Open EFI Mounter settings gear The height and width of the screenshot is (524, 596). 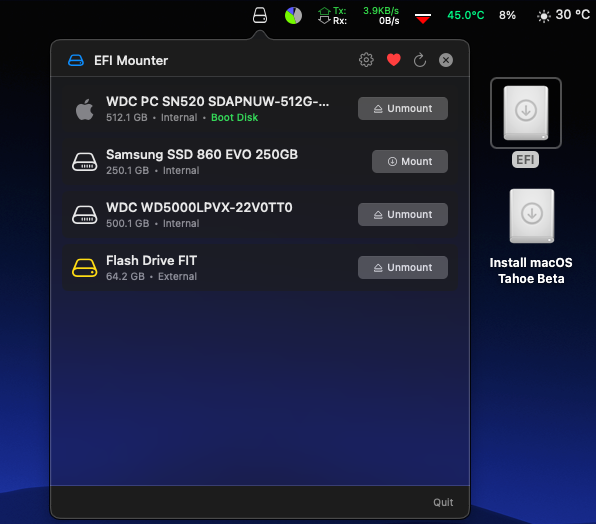pos(366,60)
